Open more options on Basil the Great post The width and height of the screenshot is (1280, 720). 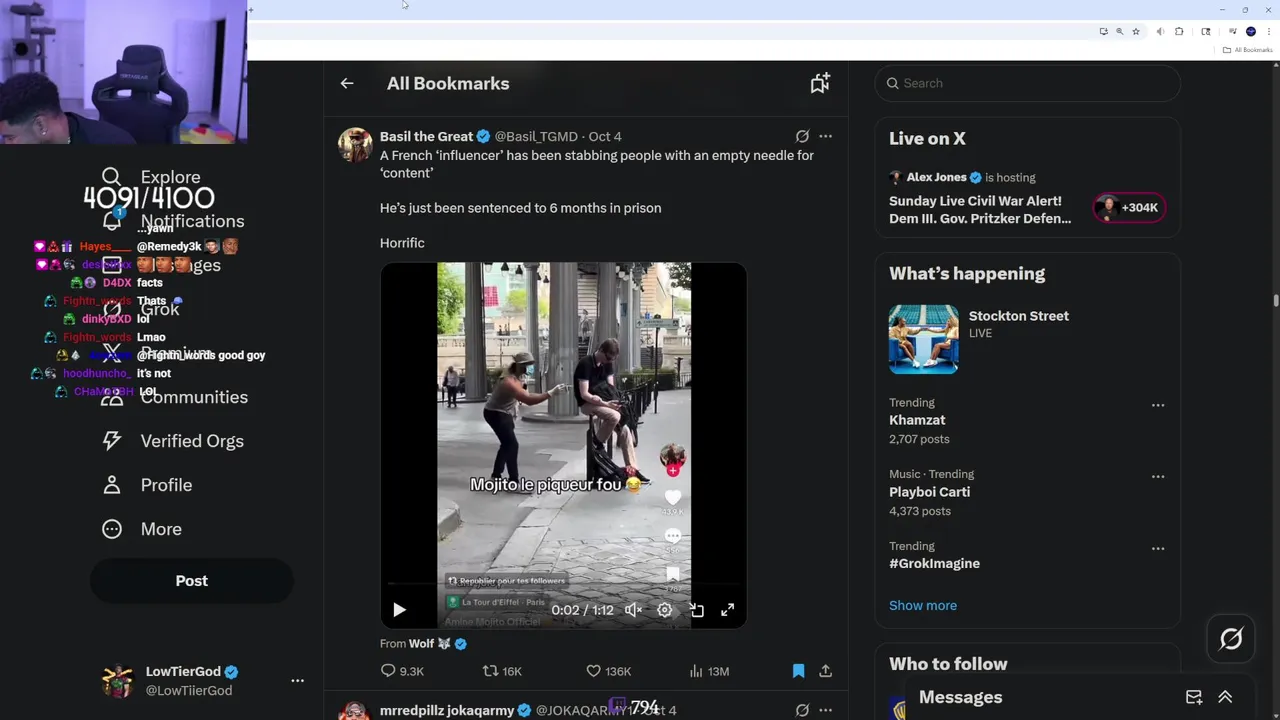point(825,137)
